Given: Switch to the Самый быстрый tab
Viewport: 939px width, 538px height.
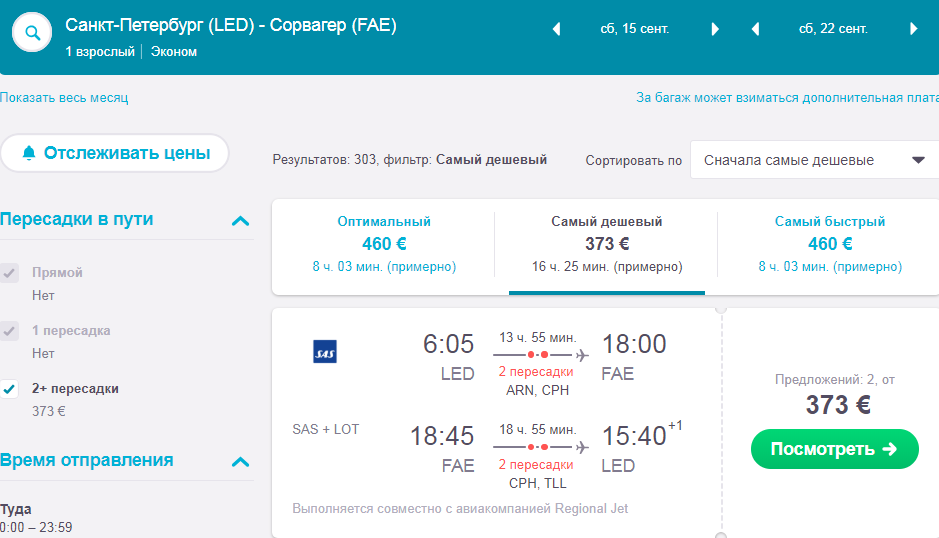Looking at the screenshot, I should (829, 244).
